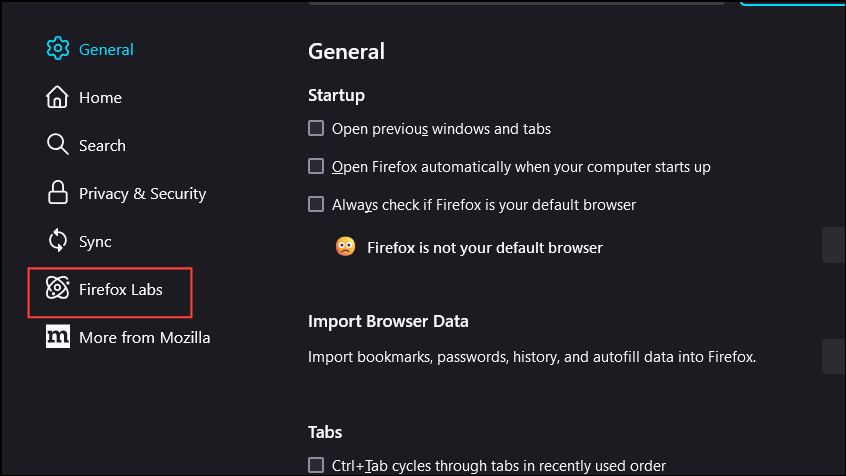Screen dimensions: 846x476
Task: Click the Sync circular arrows icon
Action: [x=57, y=241]
